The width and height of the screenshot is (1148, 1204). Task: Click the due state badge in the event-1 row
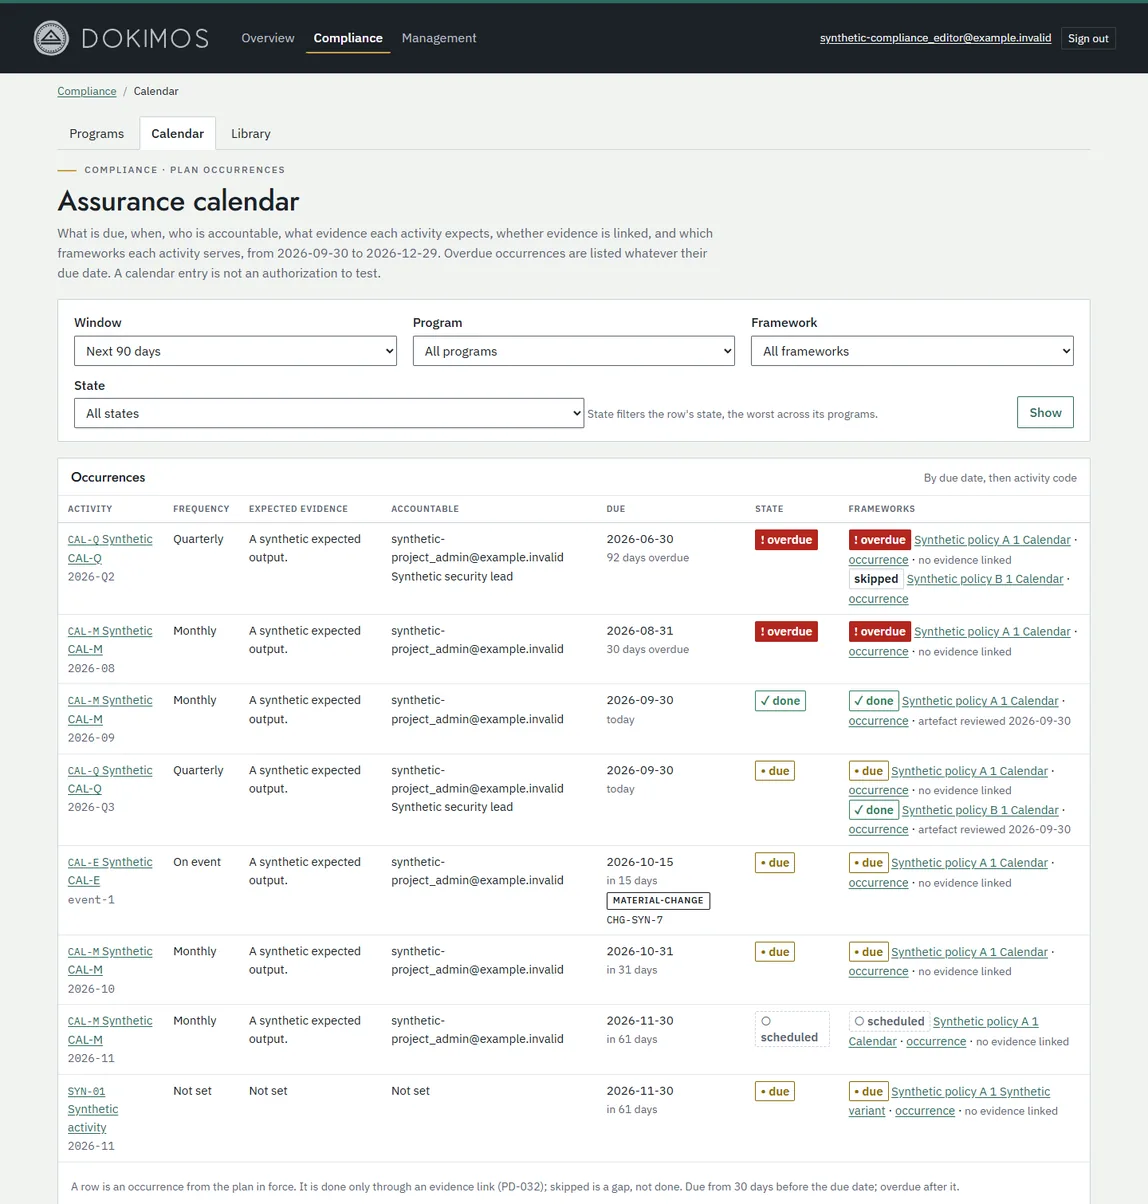point(775,863)
